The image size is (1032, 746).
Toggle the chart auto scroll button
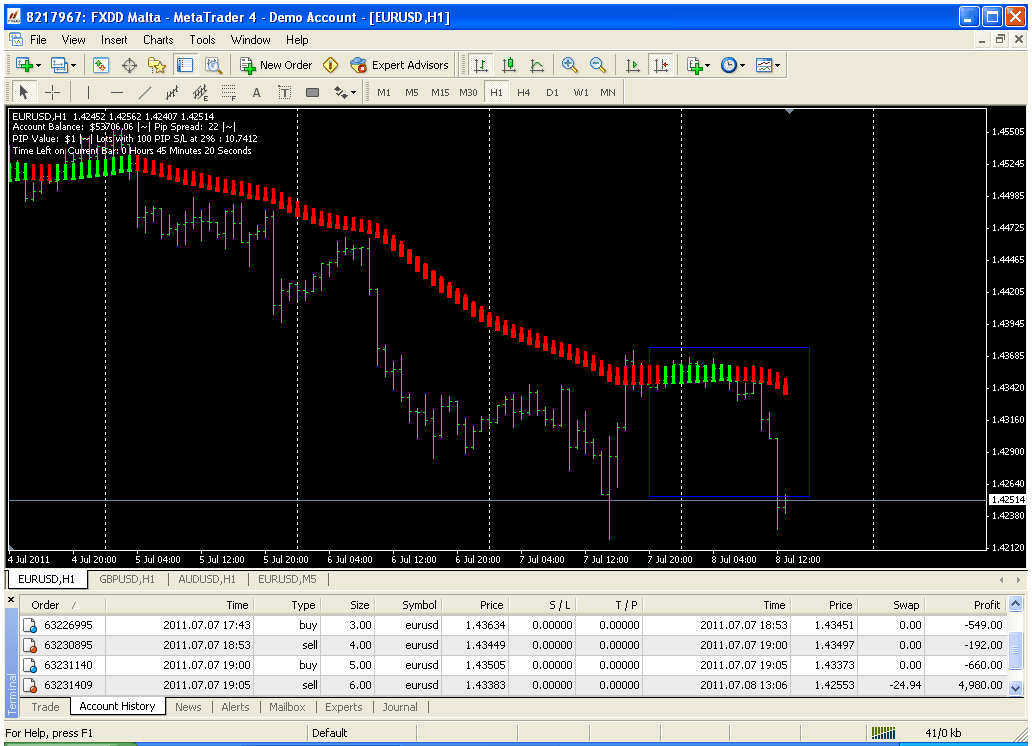(632, 65)
